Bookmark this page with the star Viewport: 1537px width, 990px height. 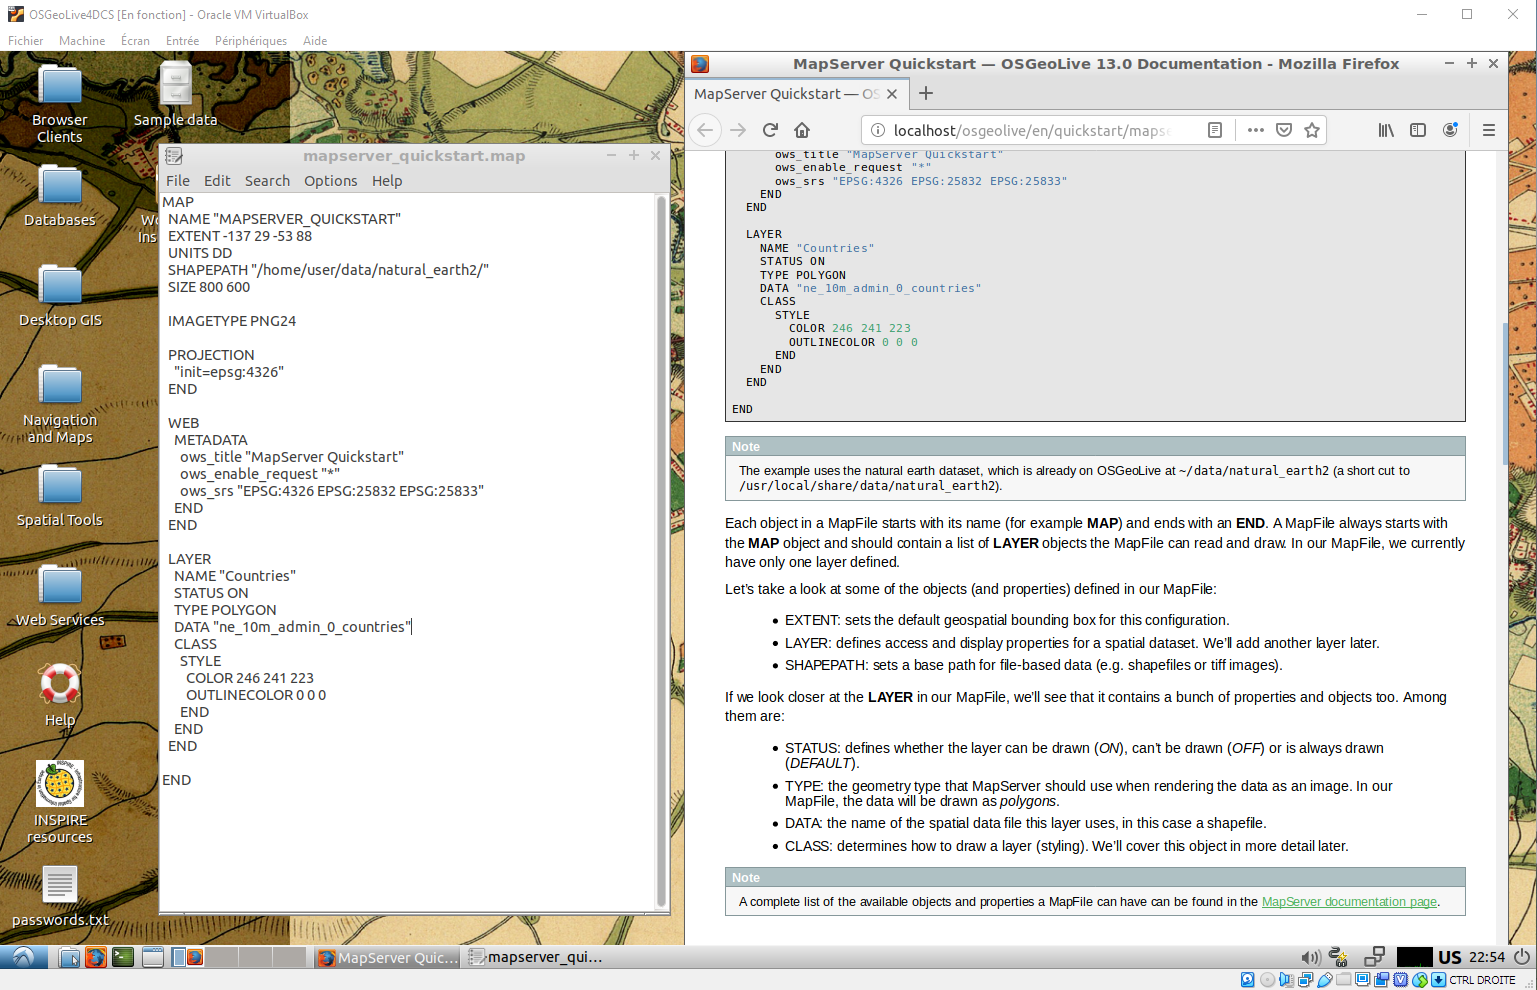click(1312, 130)
